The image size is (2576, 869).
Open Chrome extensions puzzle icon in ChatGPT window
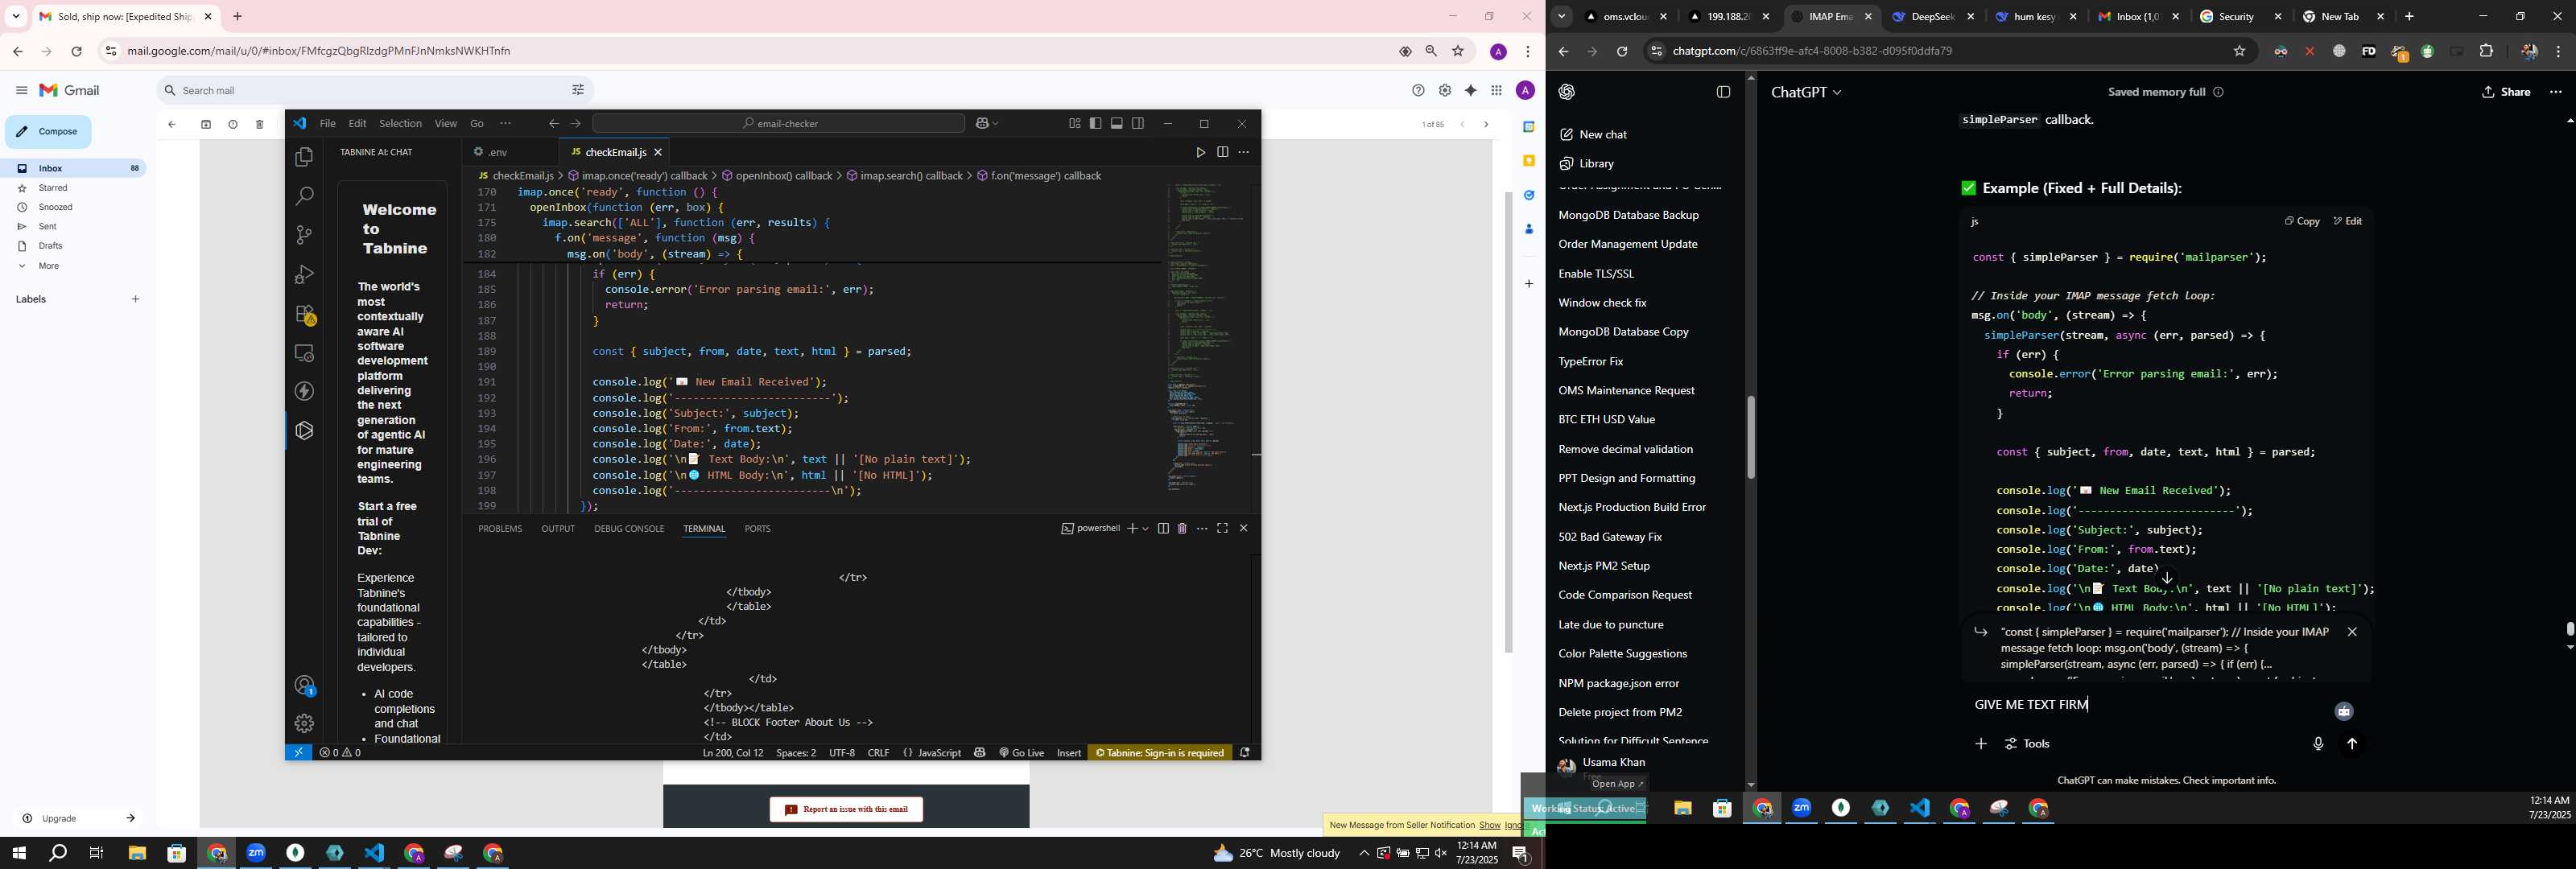(2486, 51)
